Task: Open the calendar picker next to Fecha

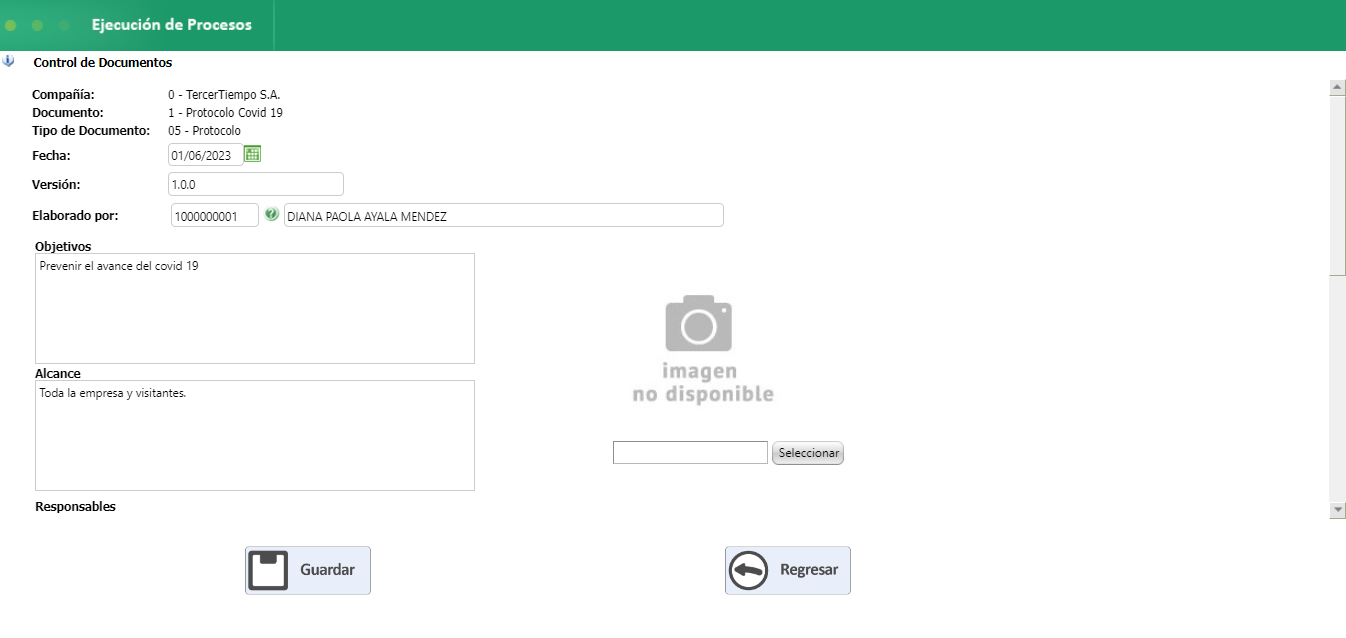Action: click(x=253, y=154)
